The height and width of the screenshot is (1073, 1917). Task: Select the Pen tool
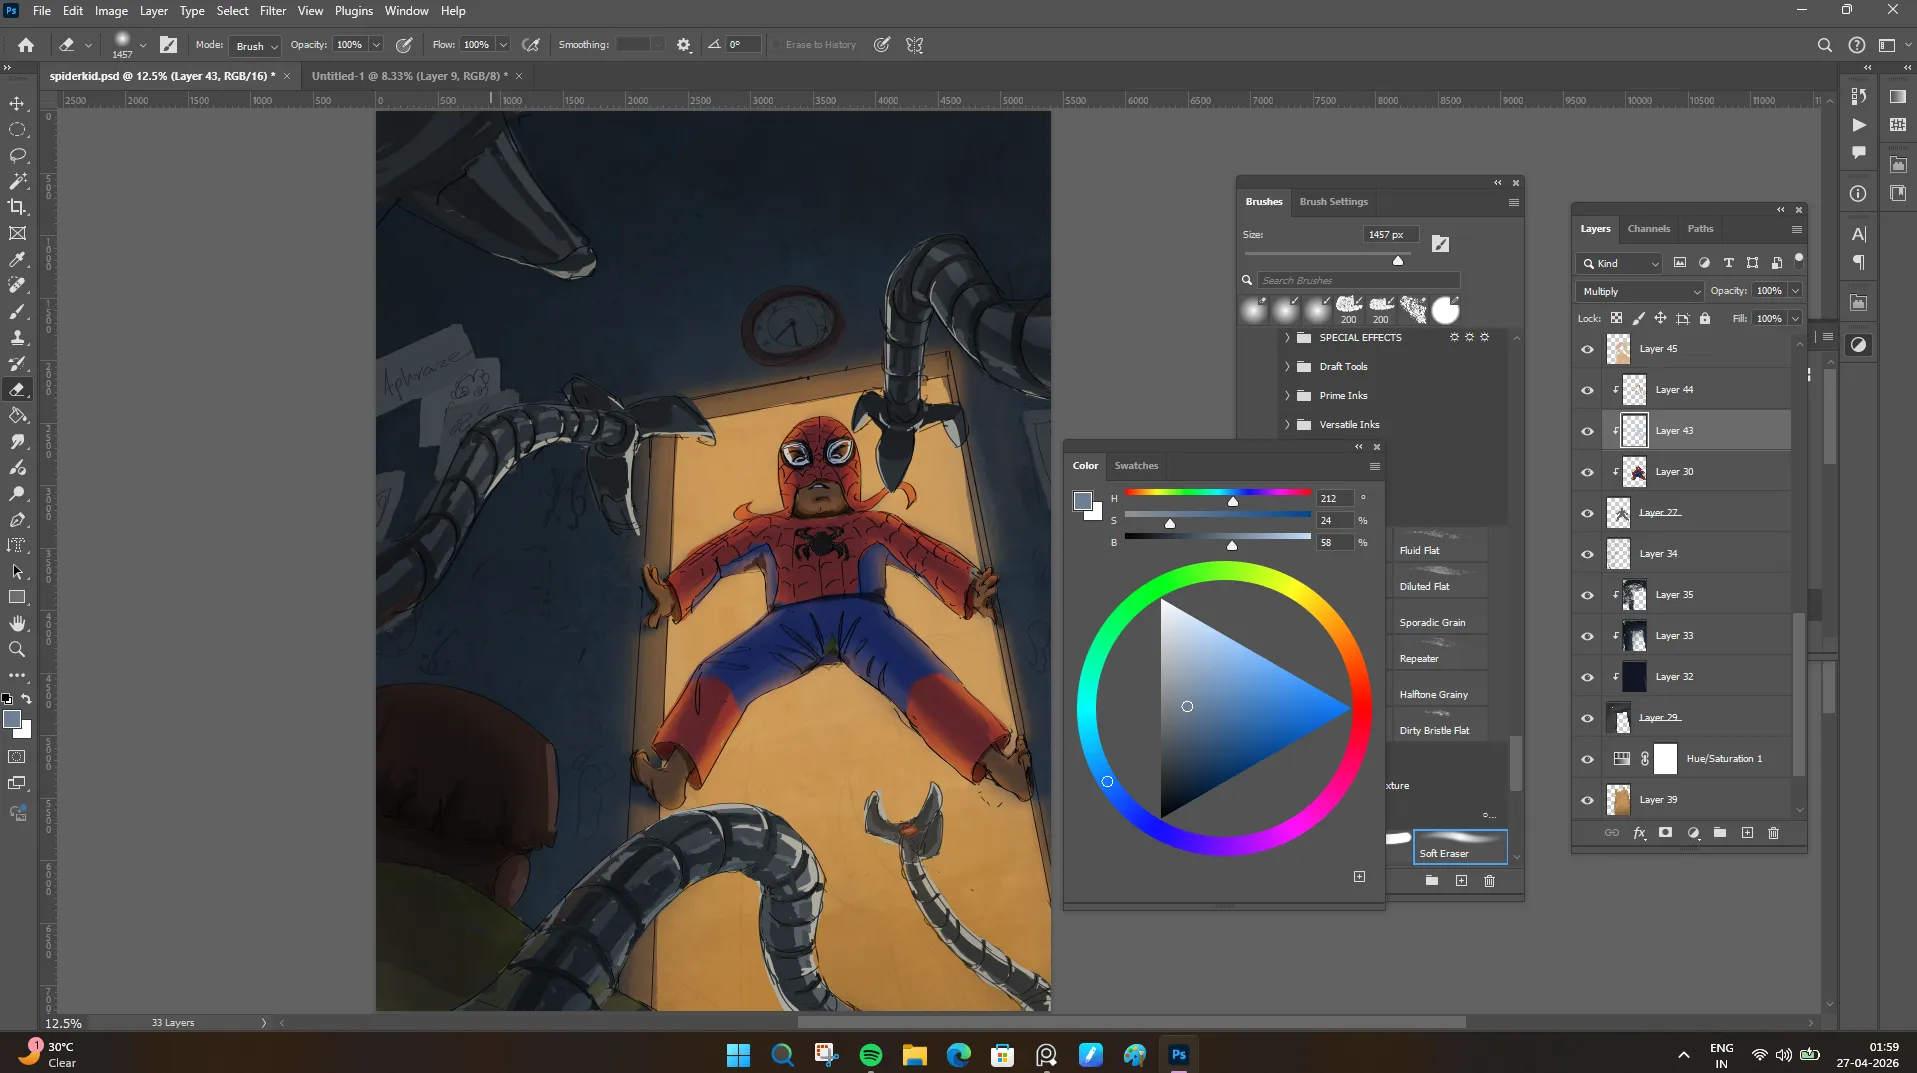[17, 519]
